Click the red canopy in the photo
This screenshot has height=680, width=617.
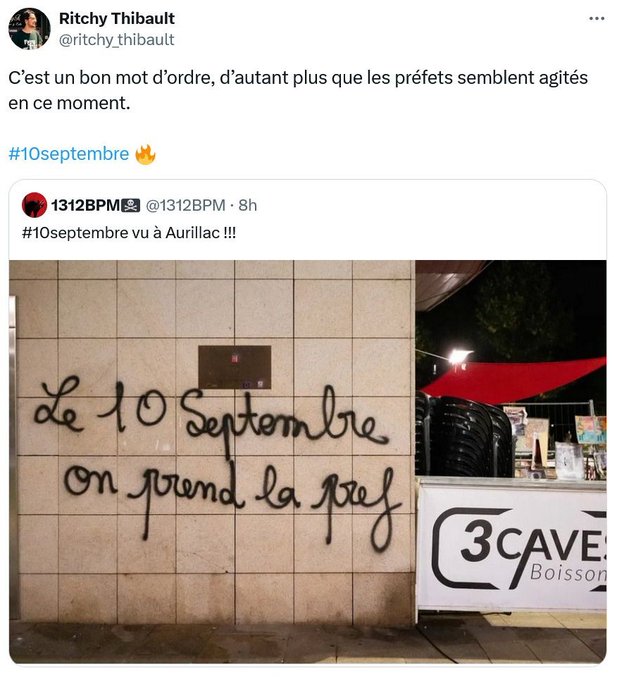coord(514,379)
